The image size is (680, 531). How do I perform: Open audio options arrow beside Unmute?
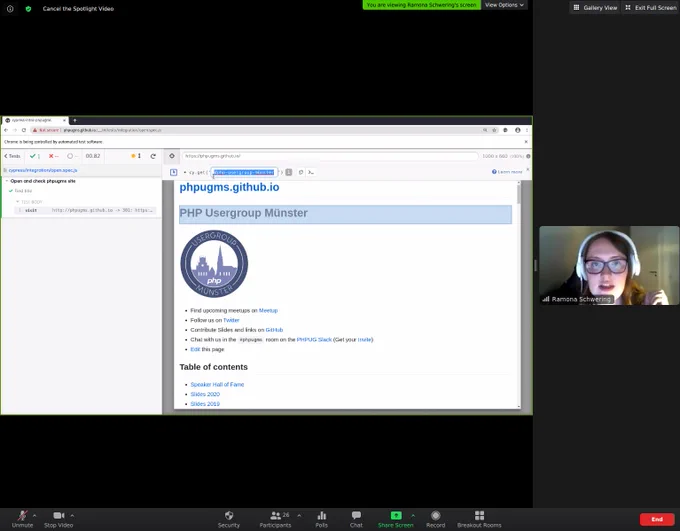pyautogui.click(x=35, y=515)
